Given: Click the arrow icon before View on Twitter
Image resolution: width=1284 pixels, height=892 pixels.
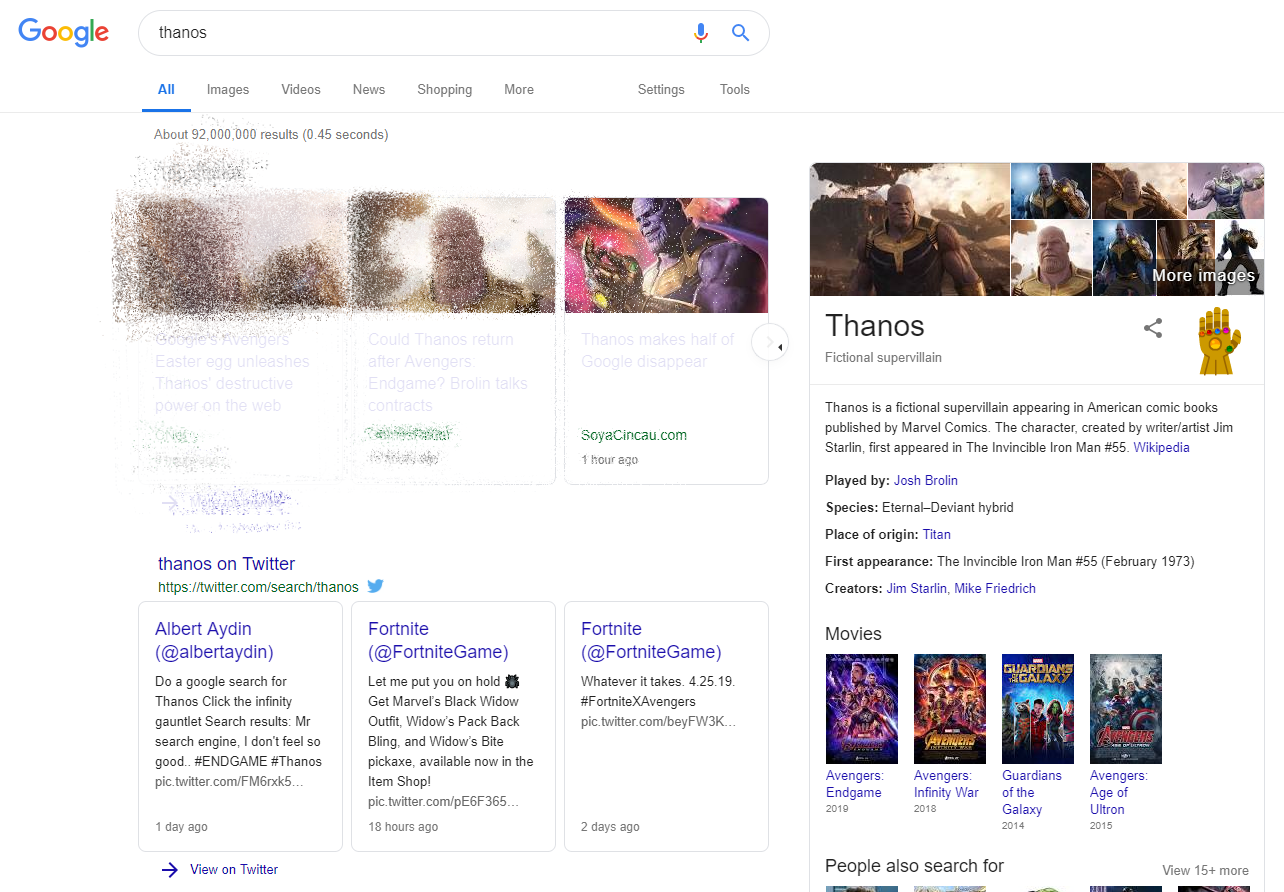Looking at the screenshot, I should tap(170, 870).
